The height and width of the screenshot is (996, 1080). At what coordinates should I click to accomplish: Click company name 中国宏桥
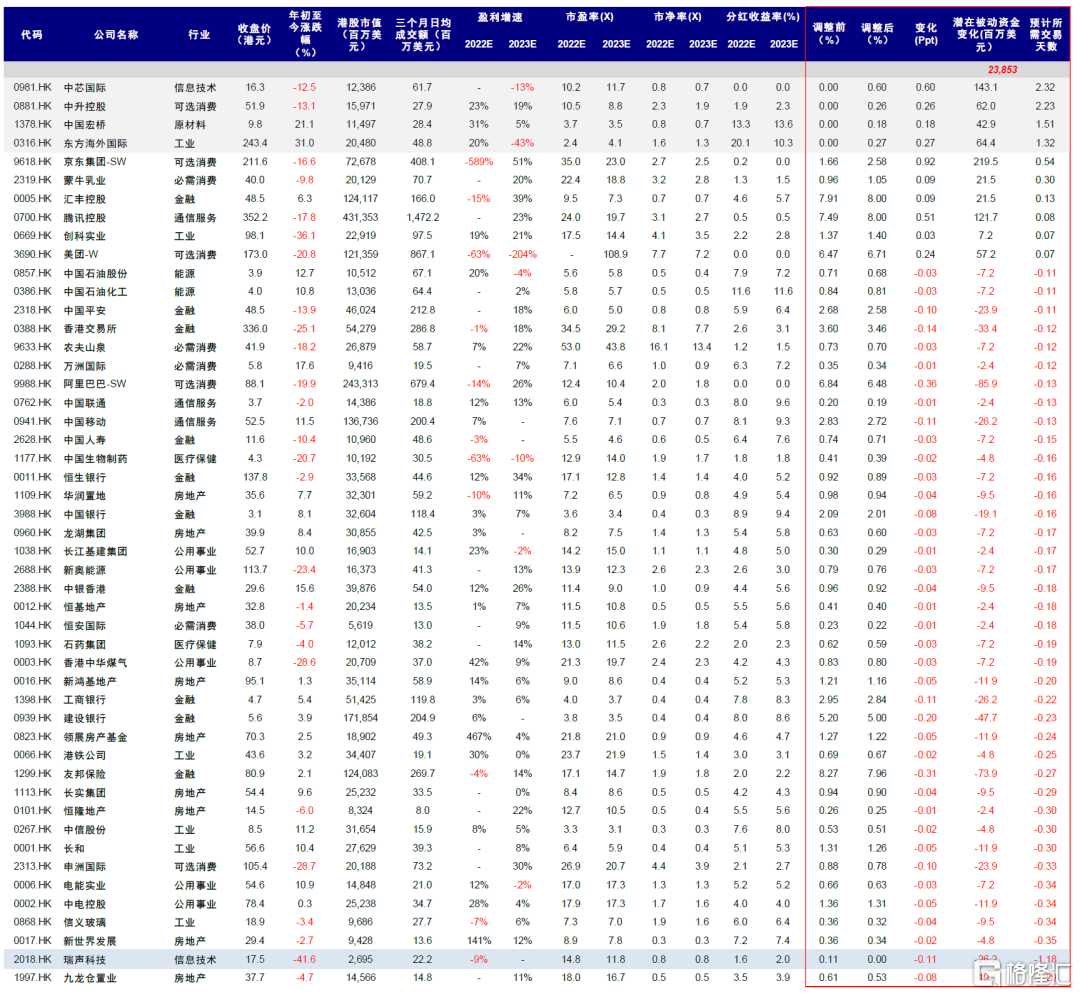(85, 125)
